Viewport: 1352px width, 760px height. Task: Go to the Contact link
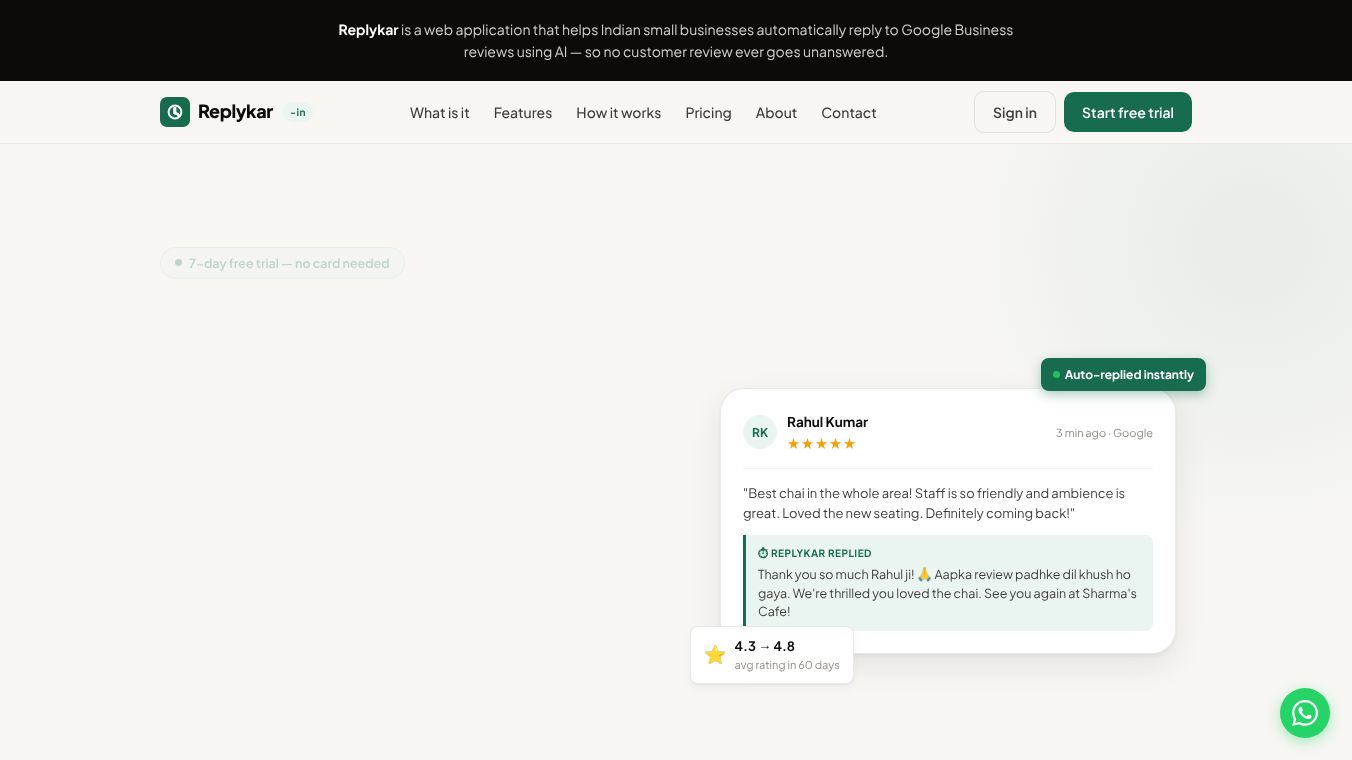tap(849, 113)
